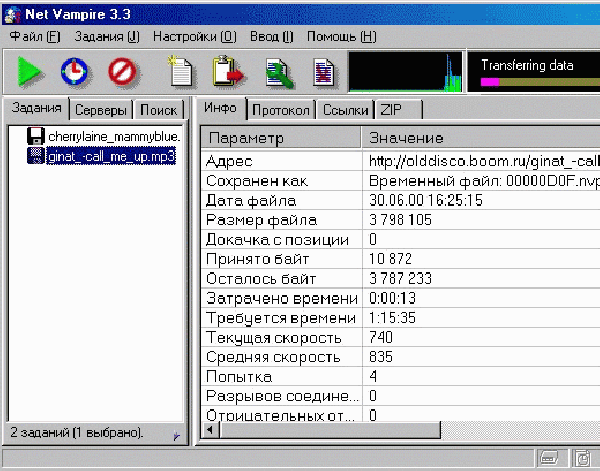The image size is (600, 471).
Task: Click the green Start download arrow
Action: 29,72
